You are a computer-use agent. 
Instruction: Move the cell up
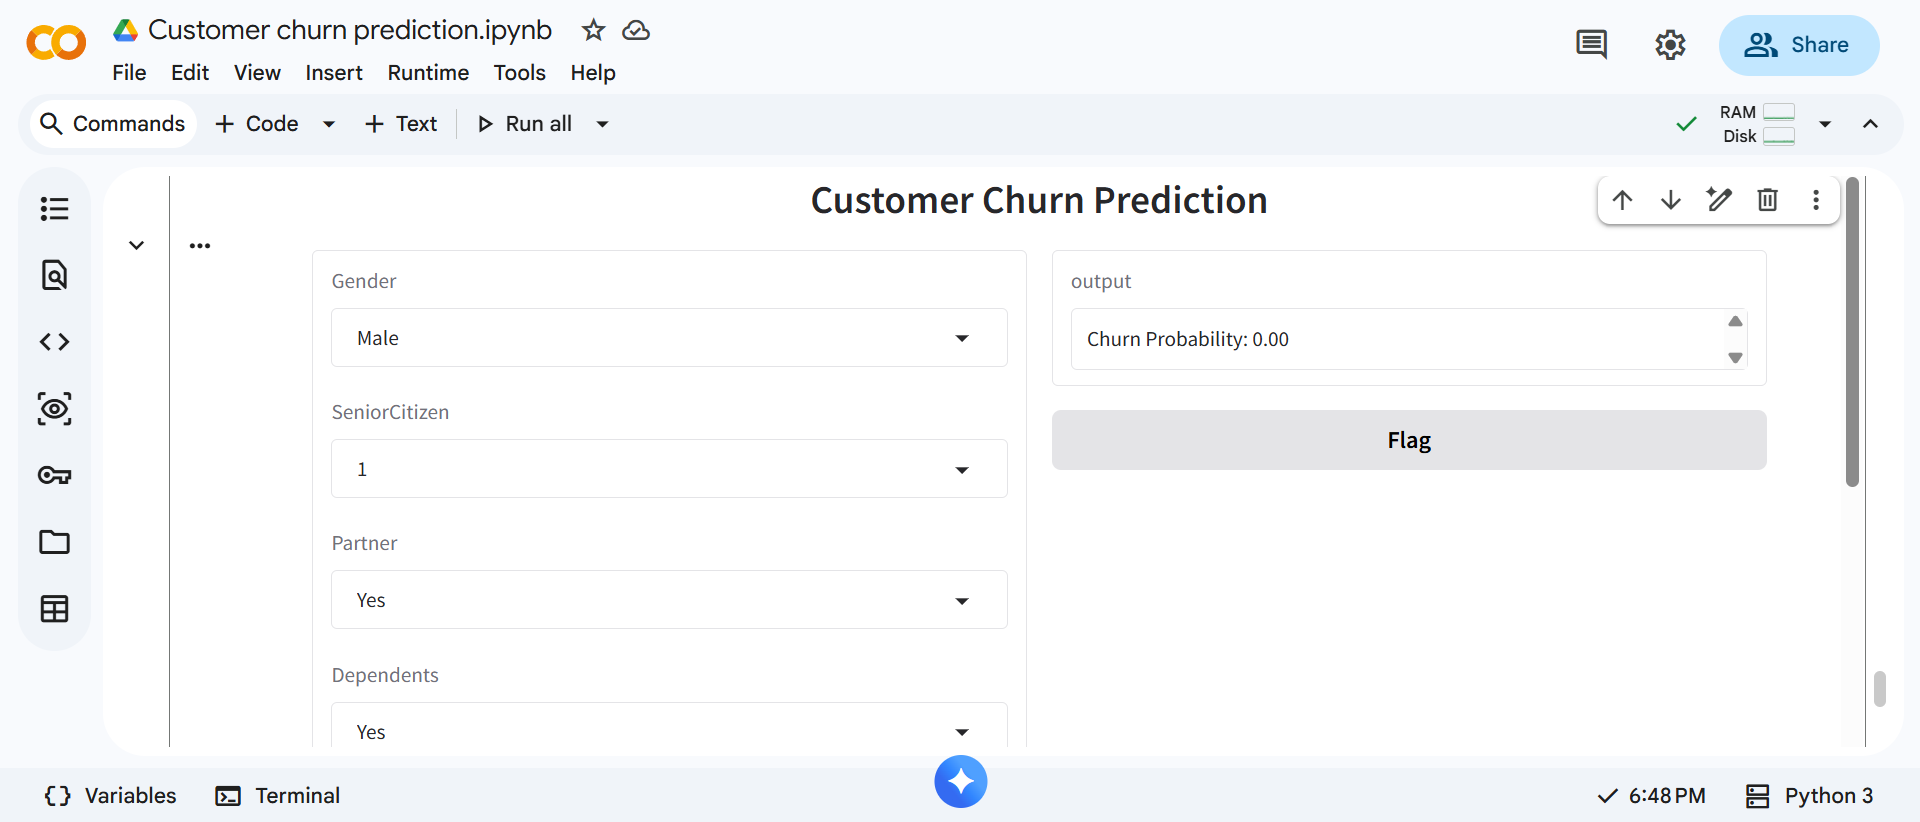(1622, 200)
